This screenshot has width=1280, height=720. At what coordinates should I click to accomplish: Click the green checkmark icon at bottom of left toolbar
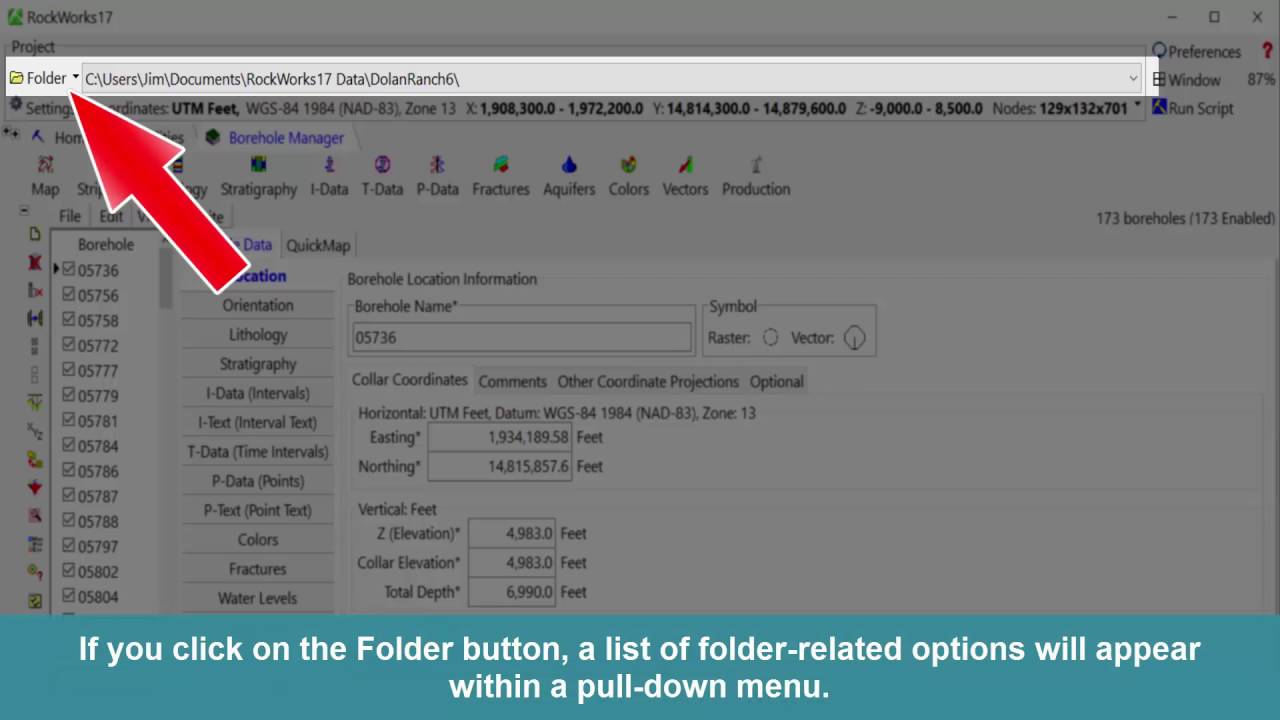coord(35,601)
